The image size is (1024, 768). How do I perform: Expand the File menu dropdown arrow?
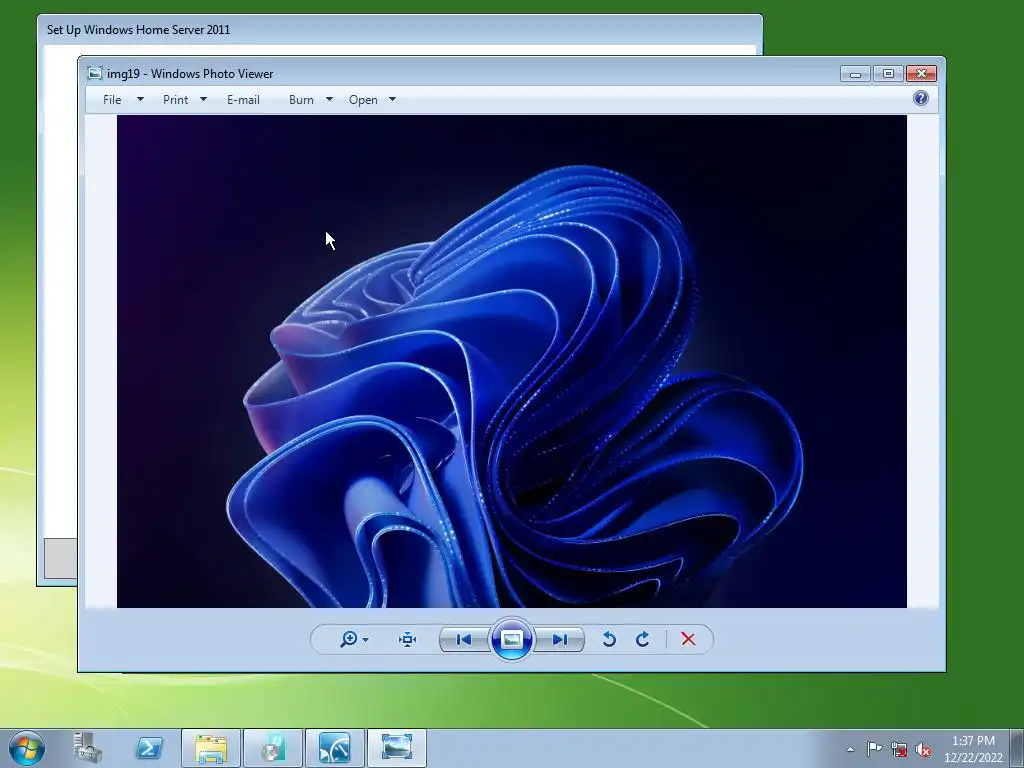[140, 99]
